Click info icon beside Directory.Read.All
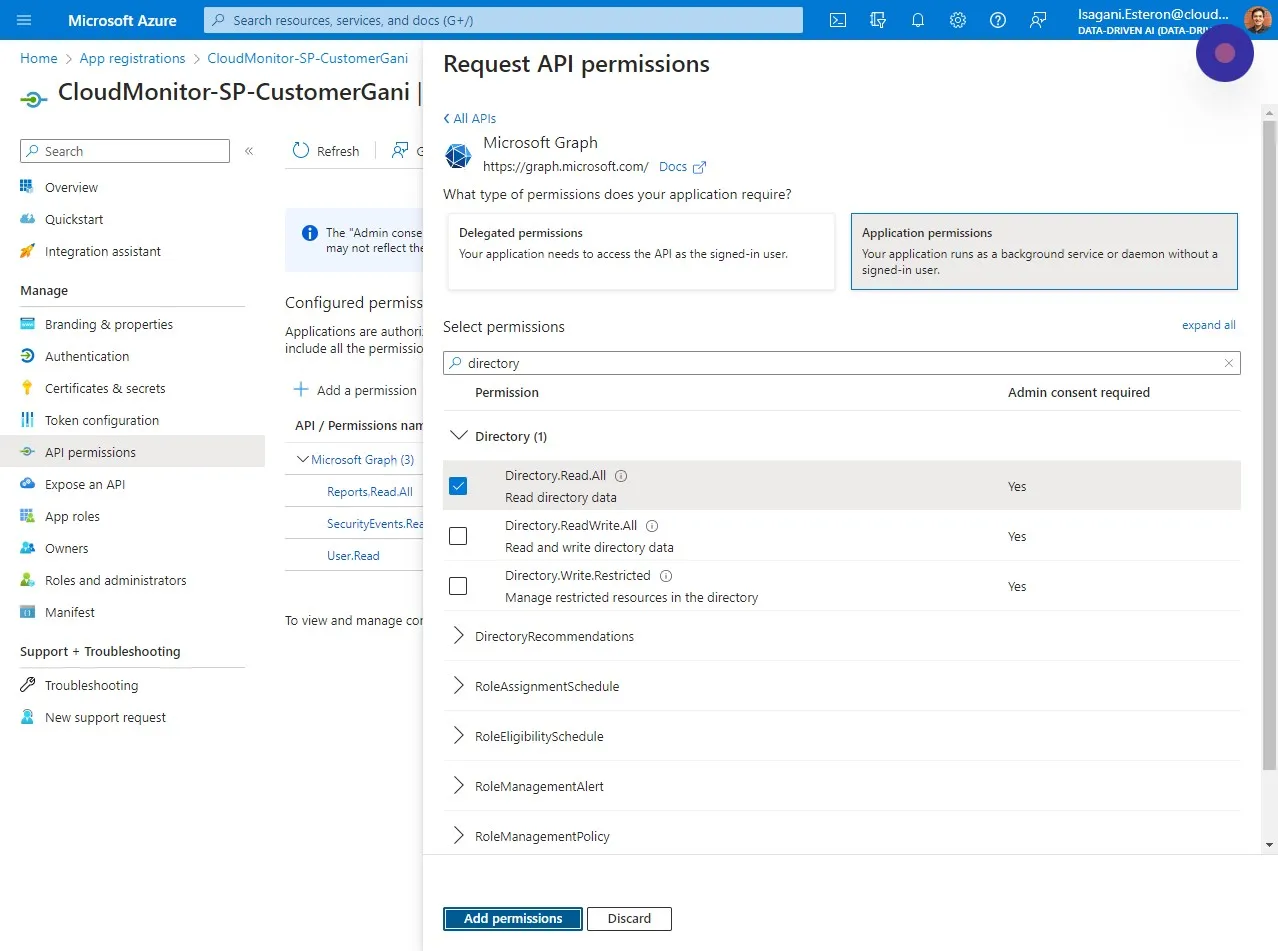 (x=621, y=476)
